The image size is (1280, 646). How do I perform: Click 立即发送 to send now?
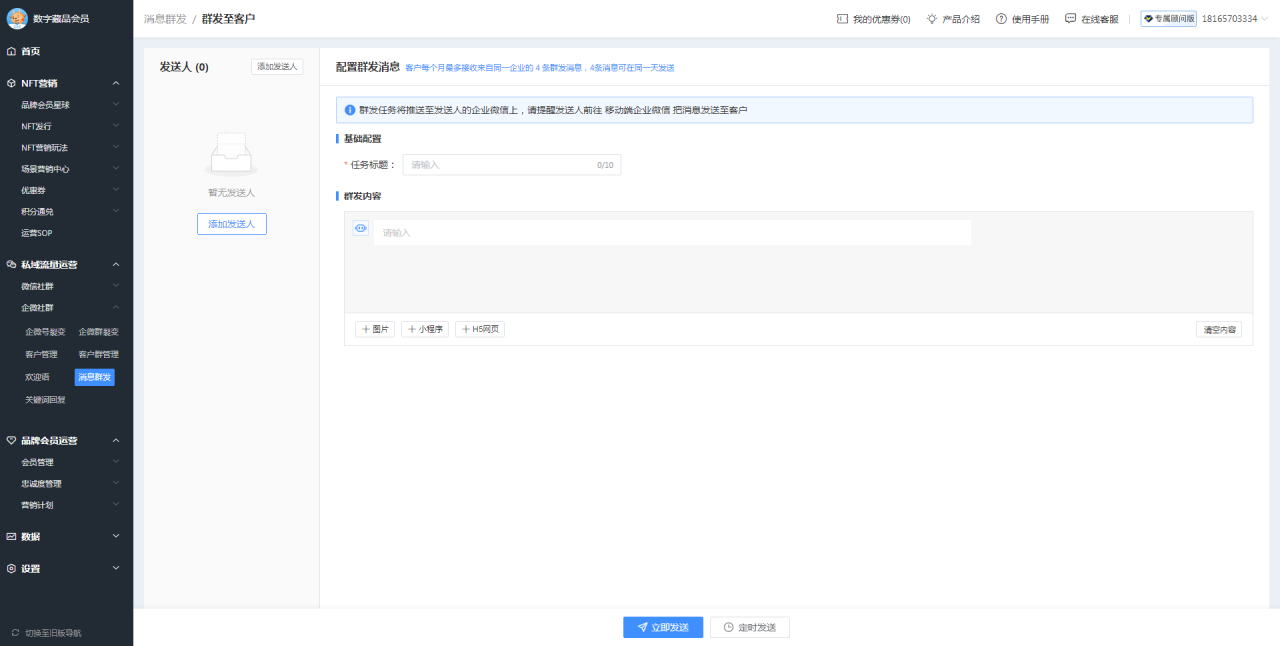(662, 627)
